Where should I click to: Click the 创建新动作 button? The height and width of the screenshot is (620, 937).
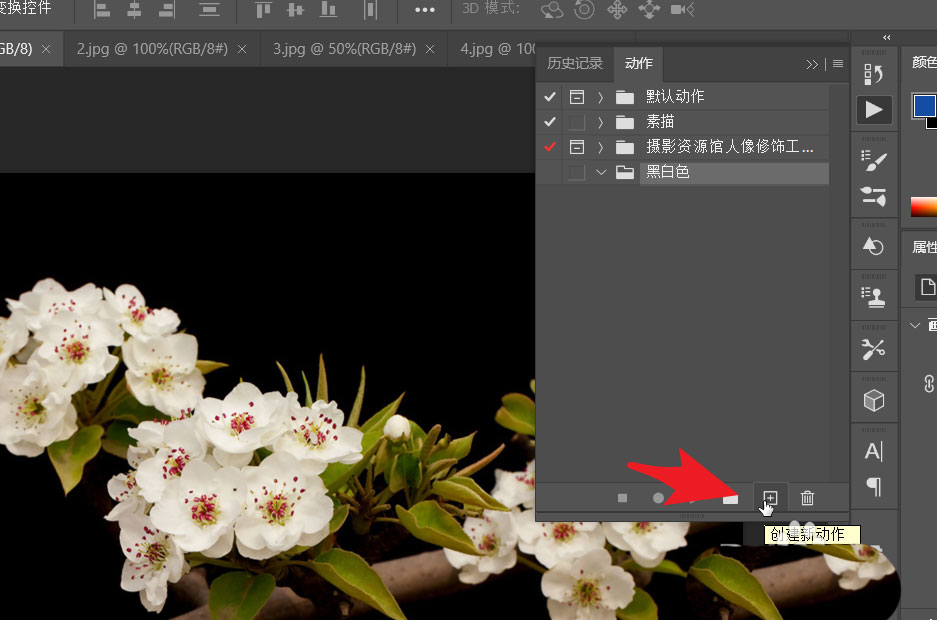(x=769, y=497)
